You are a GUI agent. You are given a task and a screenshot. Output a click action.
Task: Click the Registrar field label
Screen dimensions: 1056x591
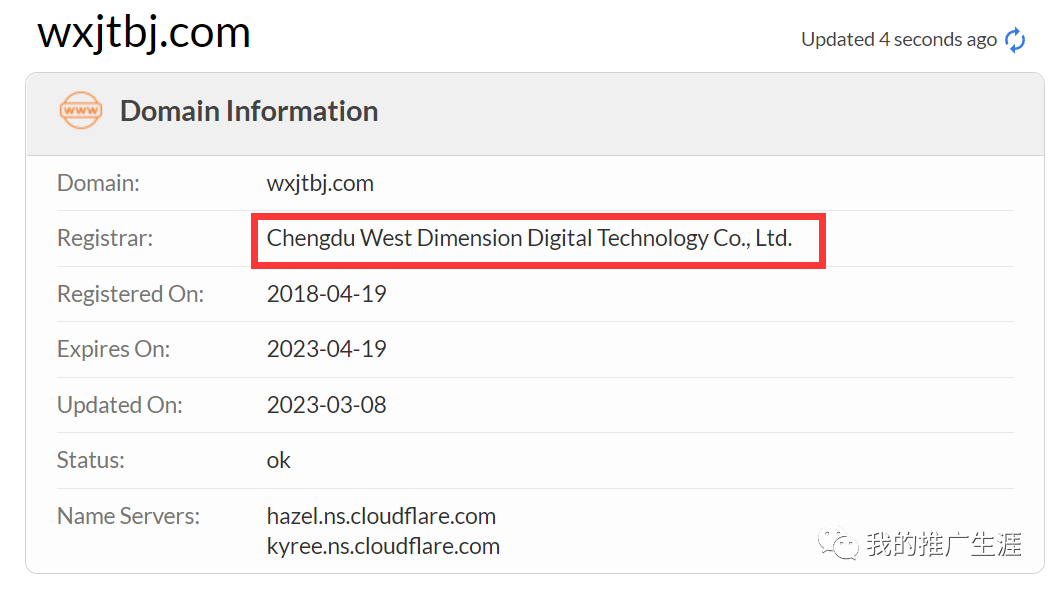104,239
